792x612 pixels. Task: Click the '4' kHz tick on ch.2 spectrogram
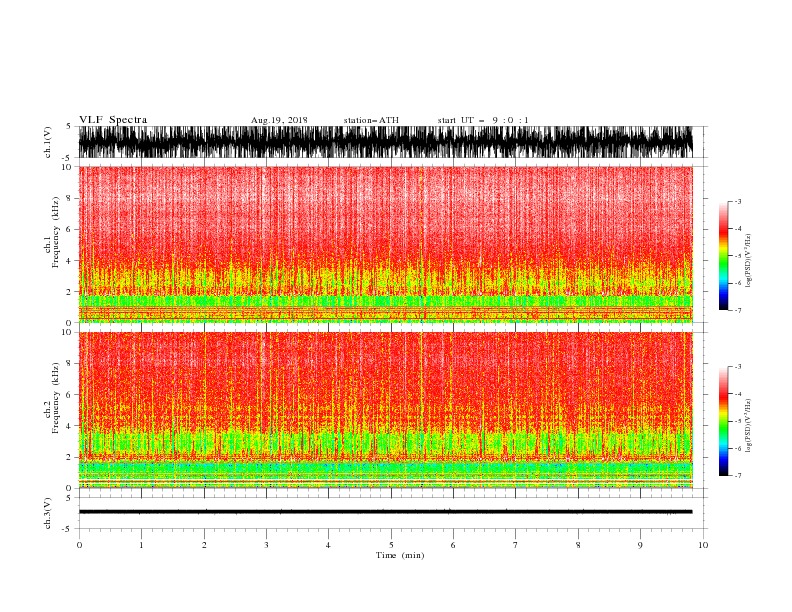point(69,426)
